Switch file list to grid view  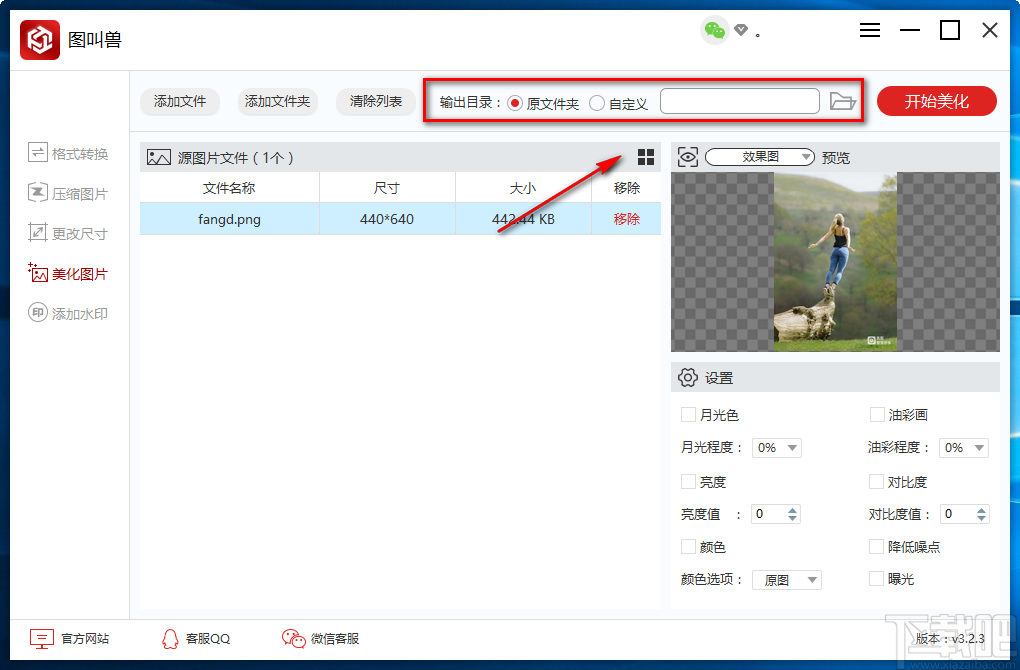645,157
